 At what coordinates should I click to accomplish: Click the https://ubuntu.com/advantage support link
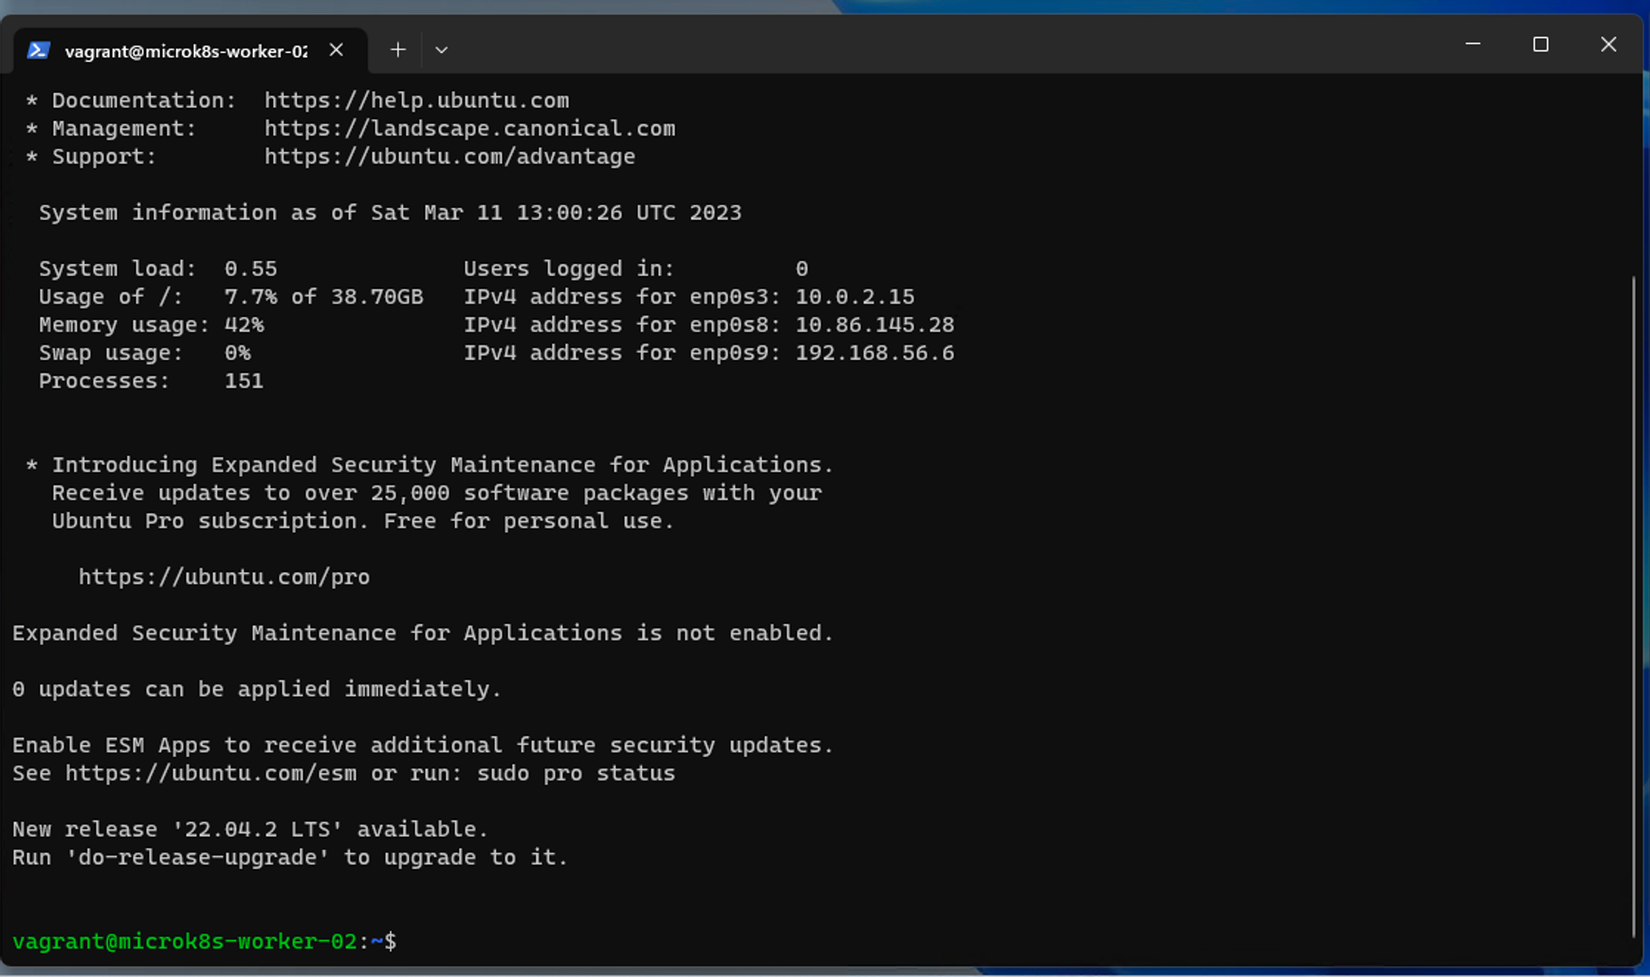point(449,156)
